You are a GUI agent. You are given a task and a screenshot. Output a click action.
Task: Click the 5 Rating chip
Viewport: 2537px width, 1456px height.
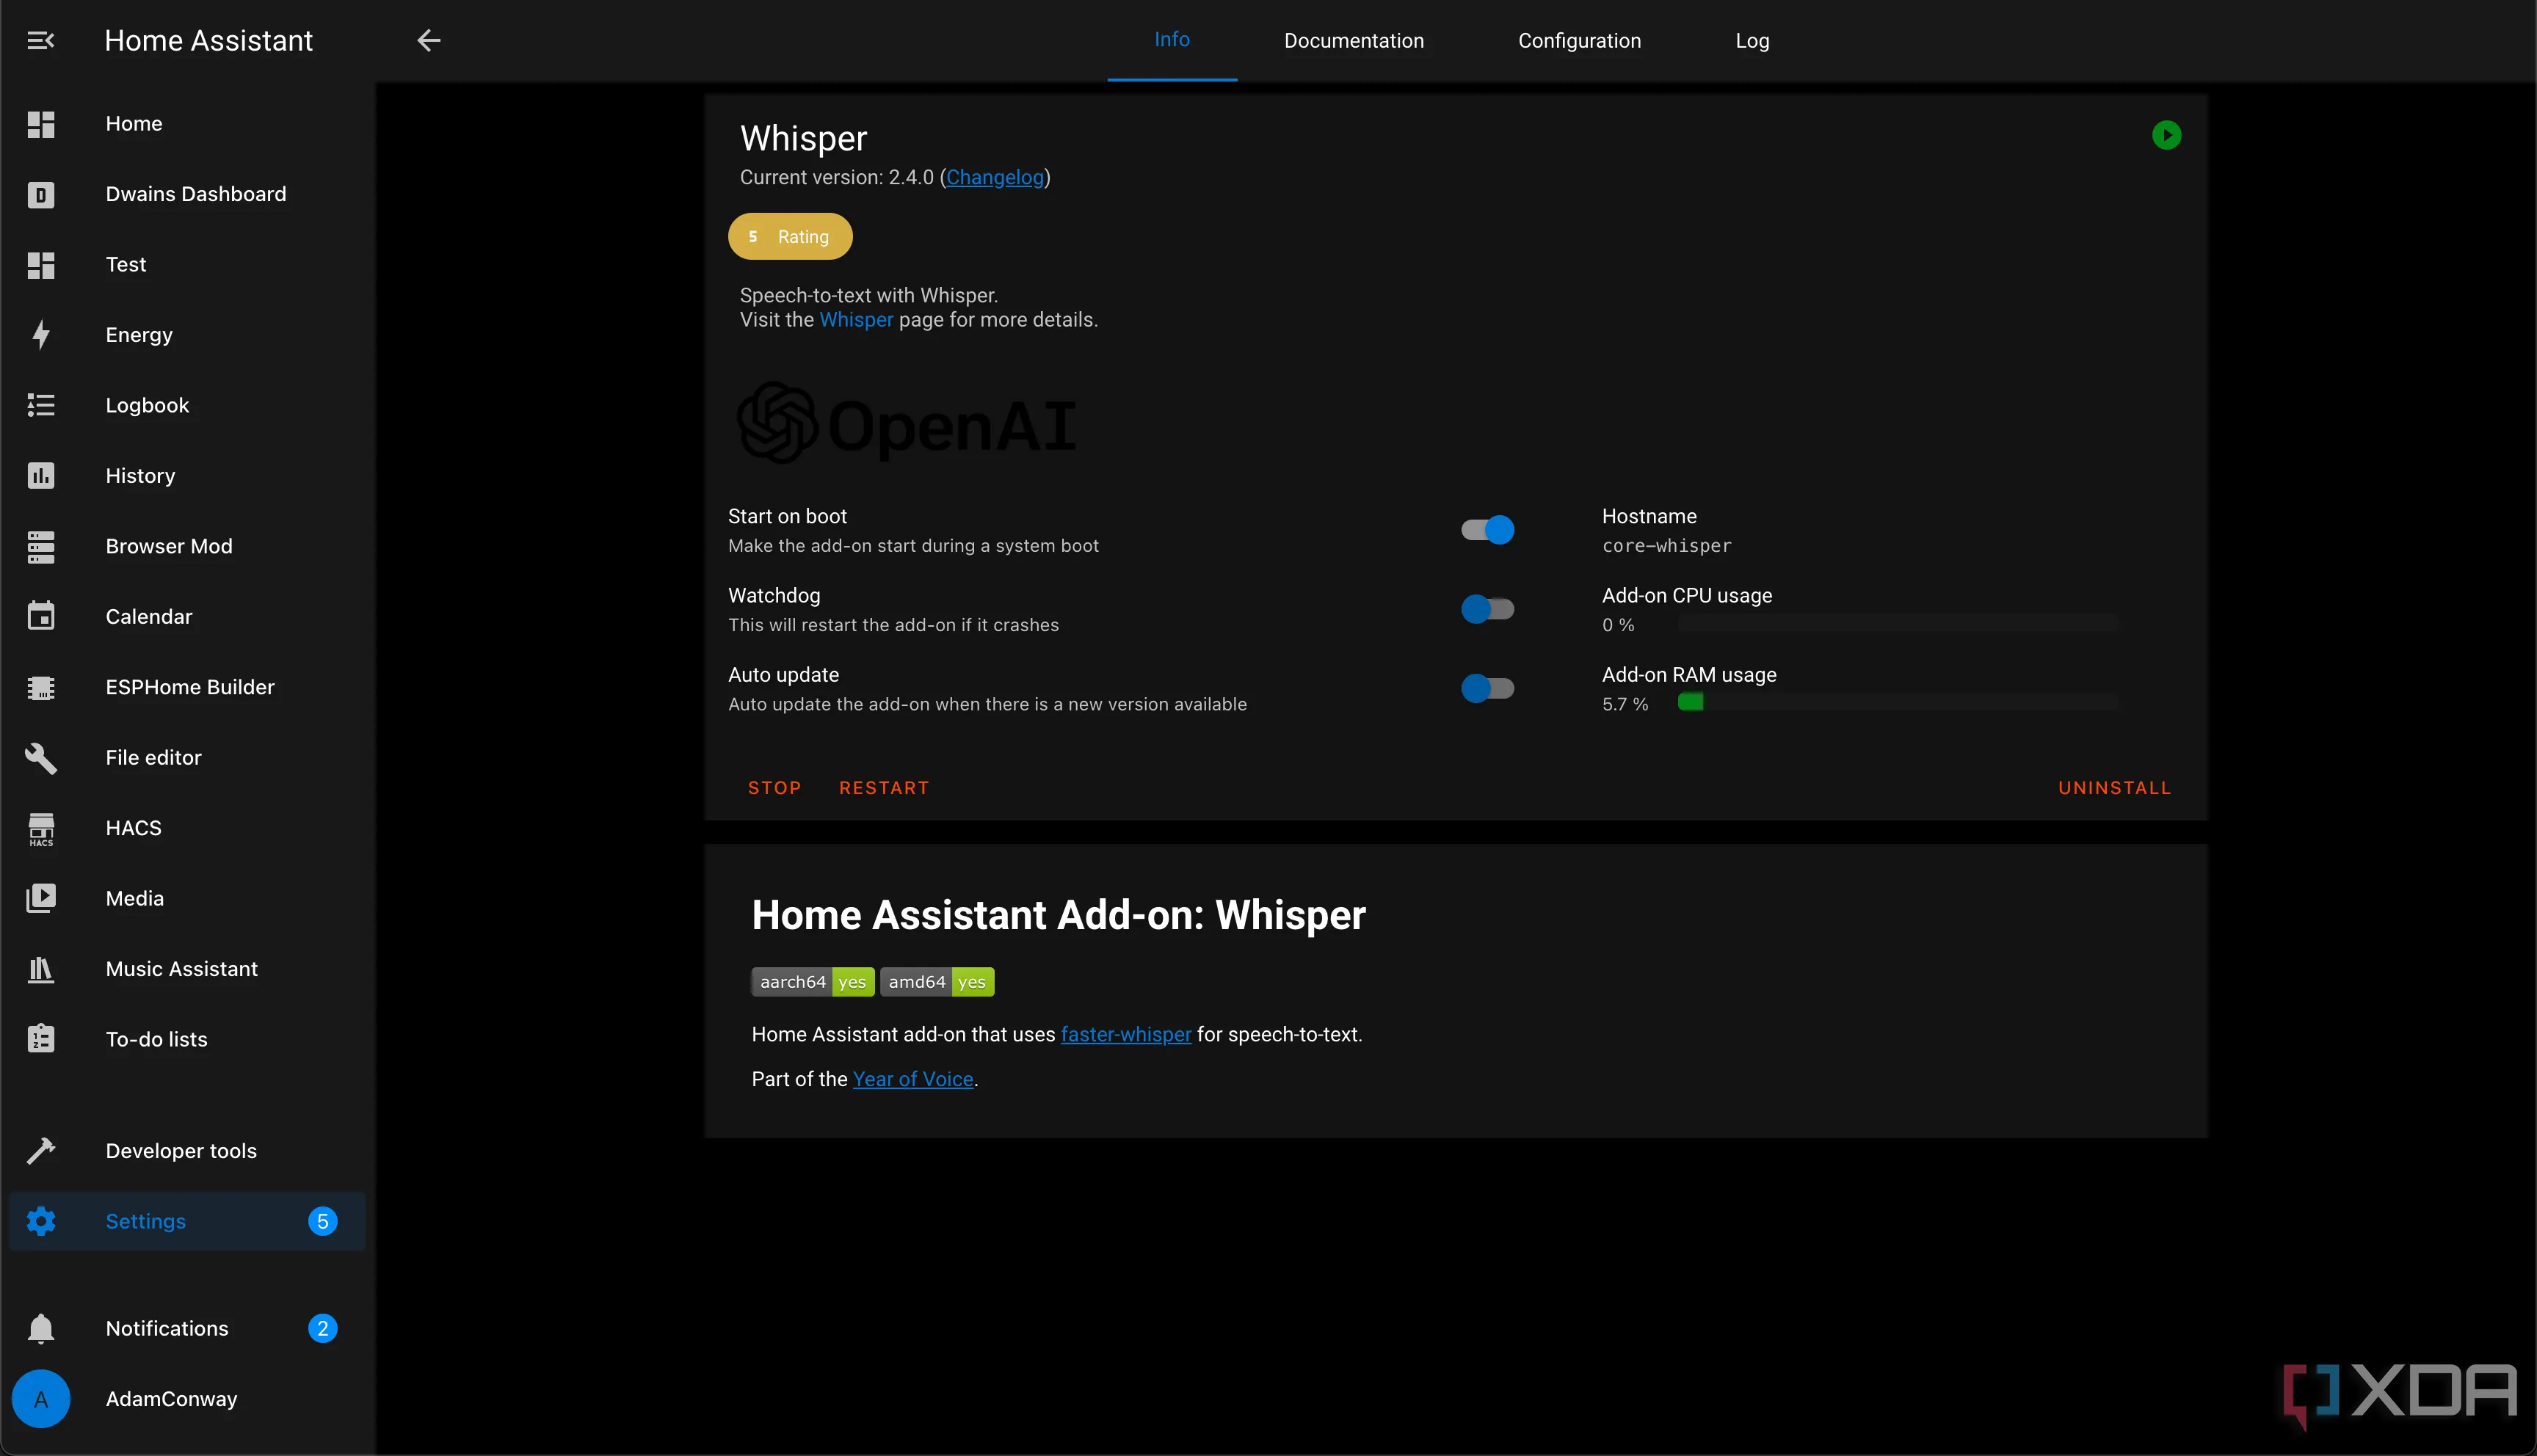pos(790,237)
